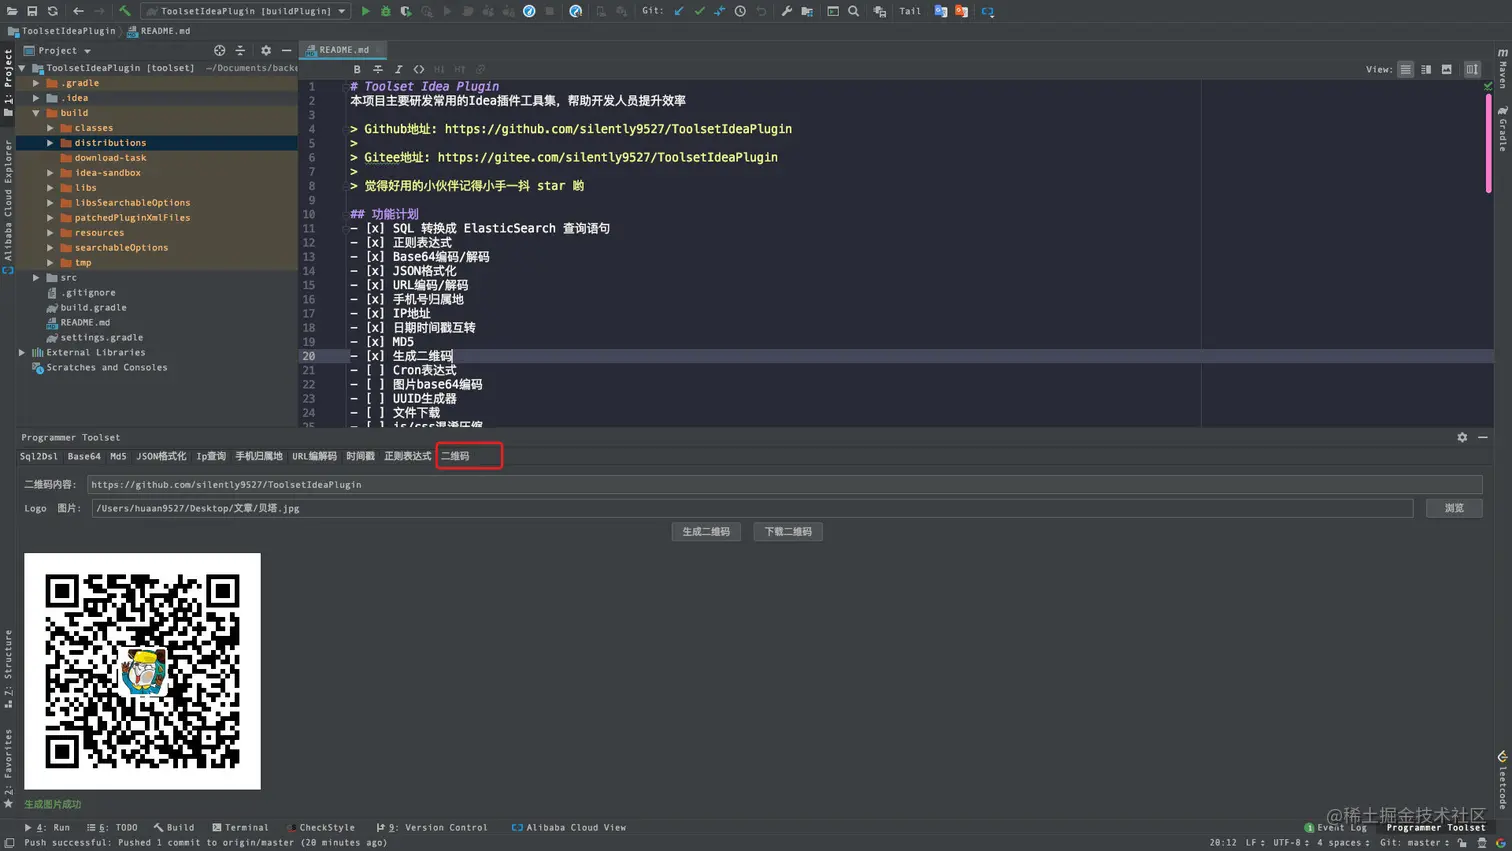Screen dimensions: 1512x851
Task: Expand External Libraries node
Action: click(x=22, y=353)
